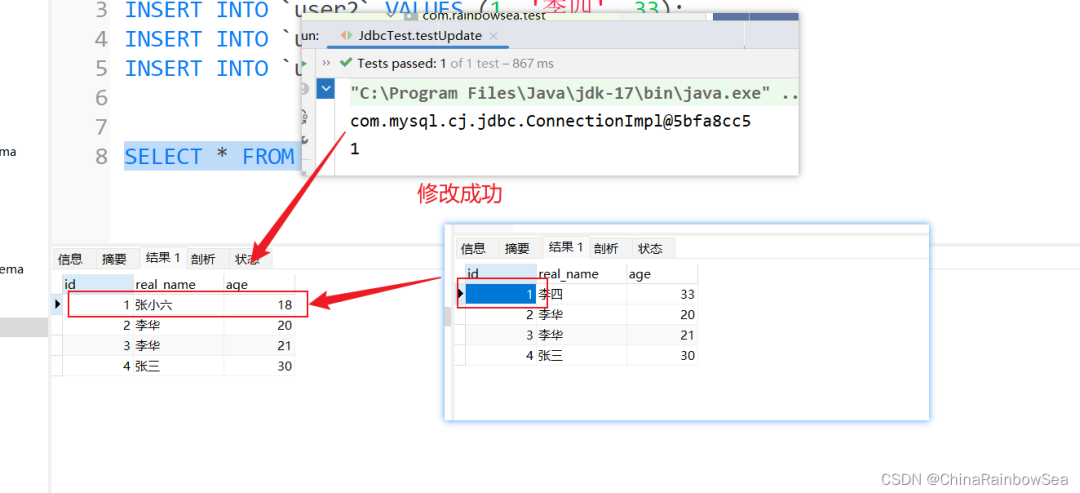Click SQL line 5 INSERT INTO statement
1080x493 pixels.
coord(213,69)
